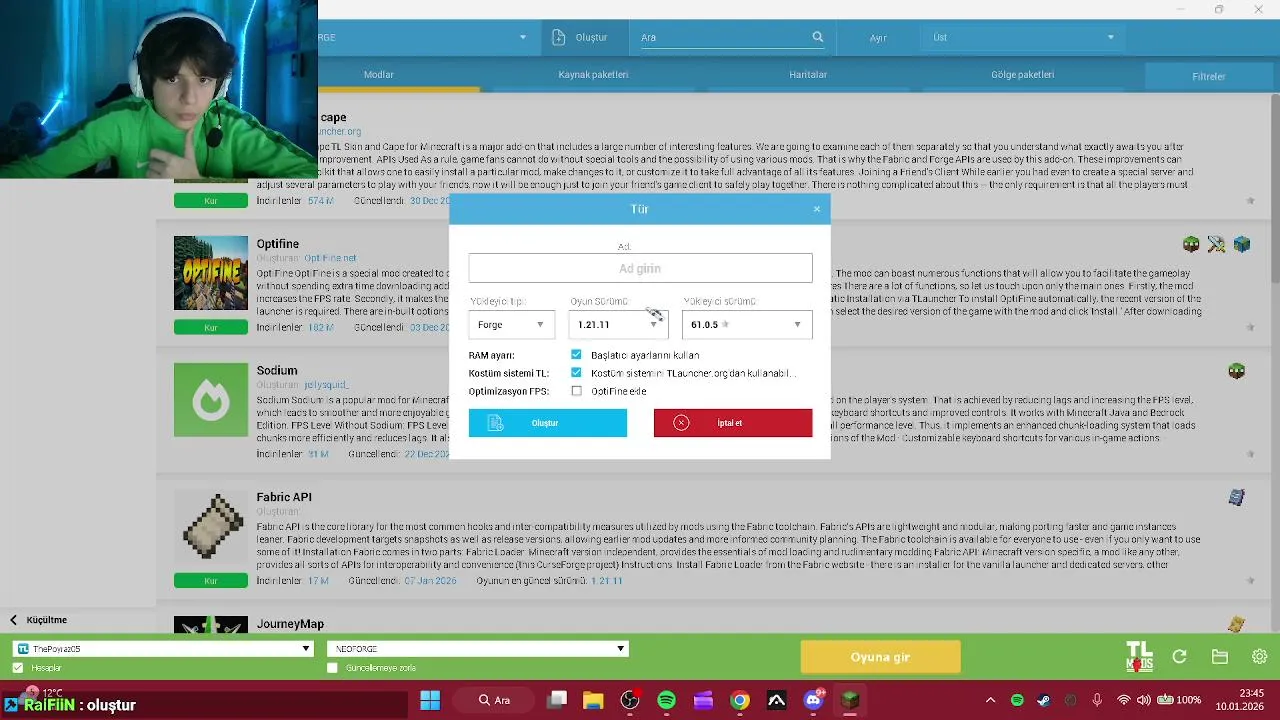Favorite the Optifine mod with star icon
Viewport: 1280px width, 720px height.
coord(1250,327)
